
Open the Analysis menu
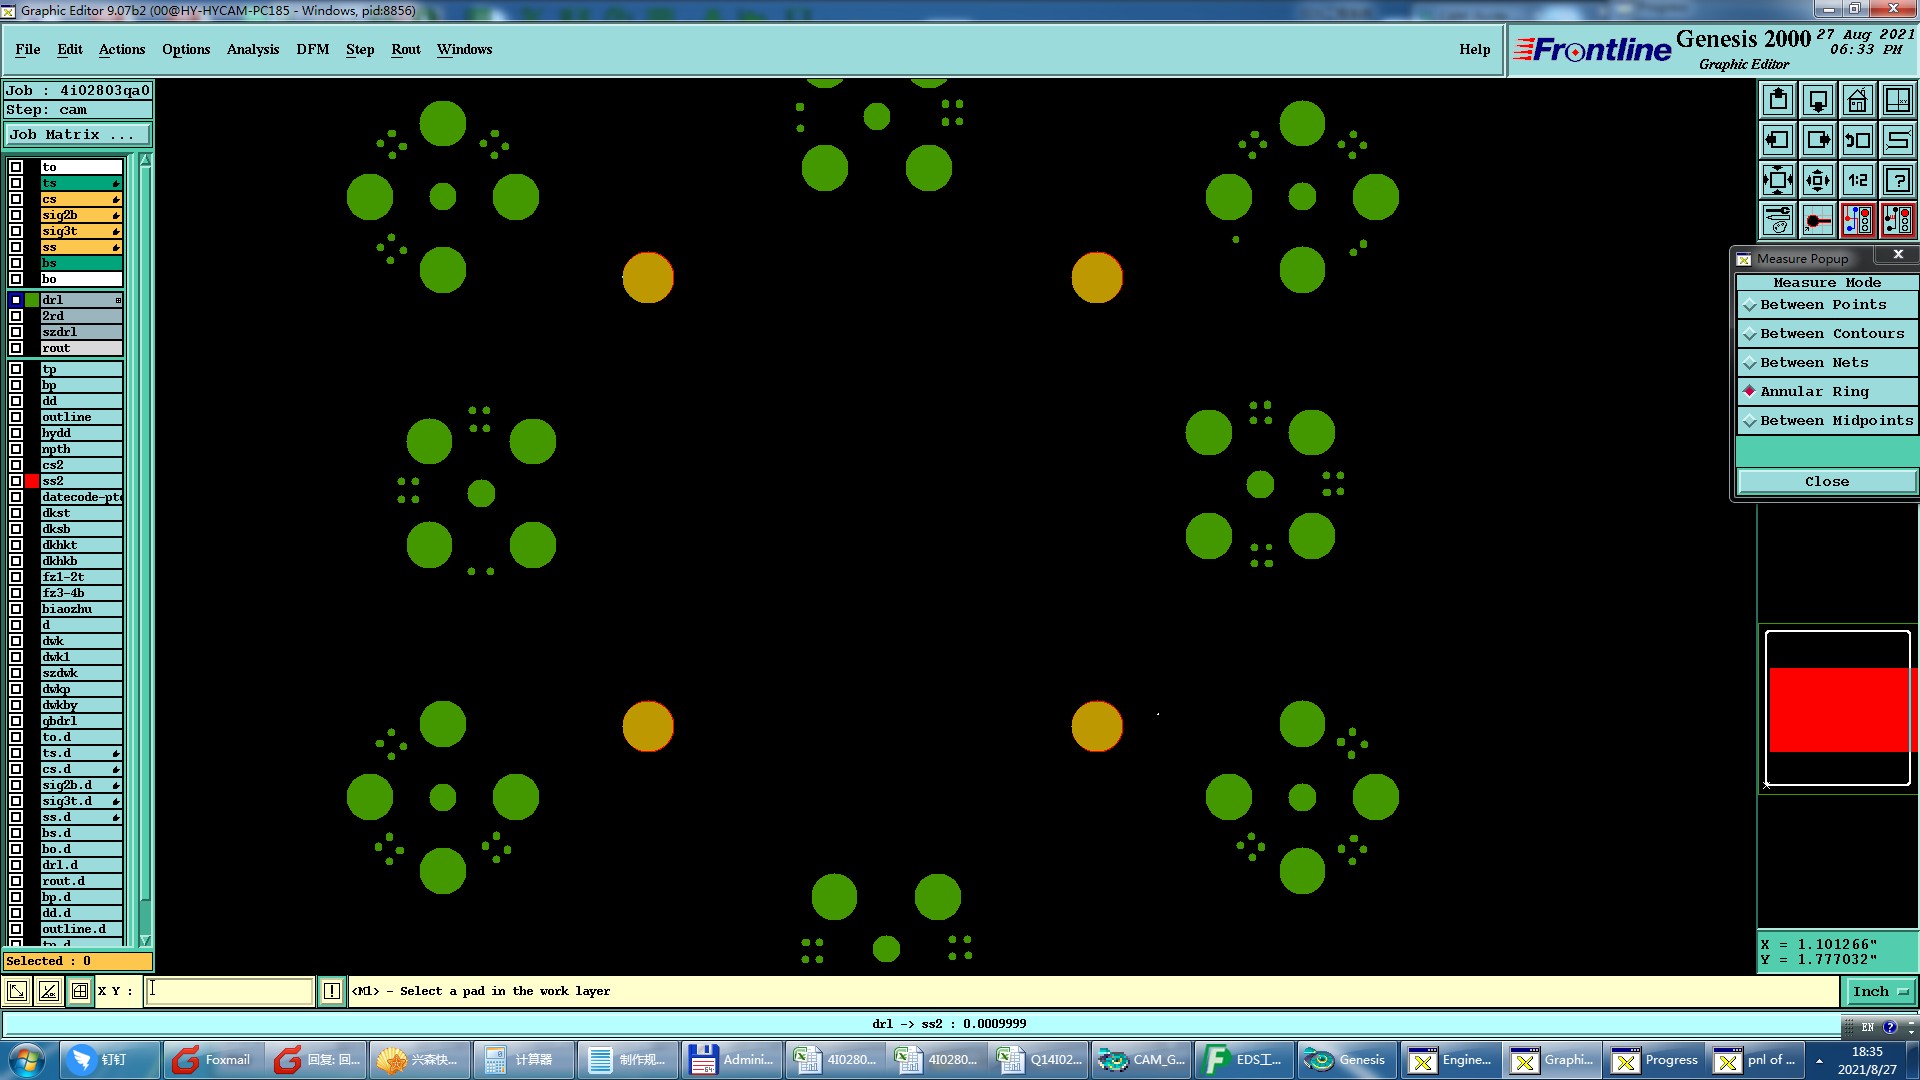[x=252, y=50]
